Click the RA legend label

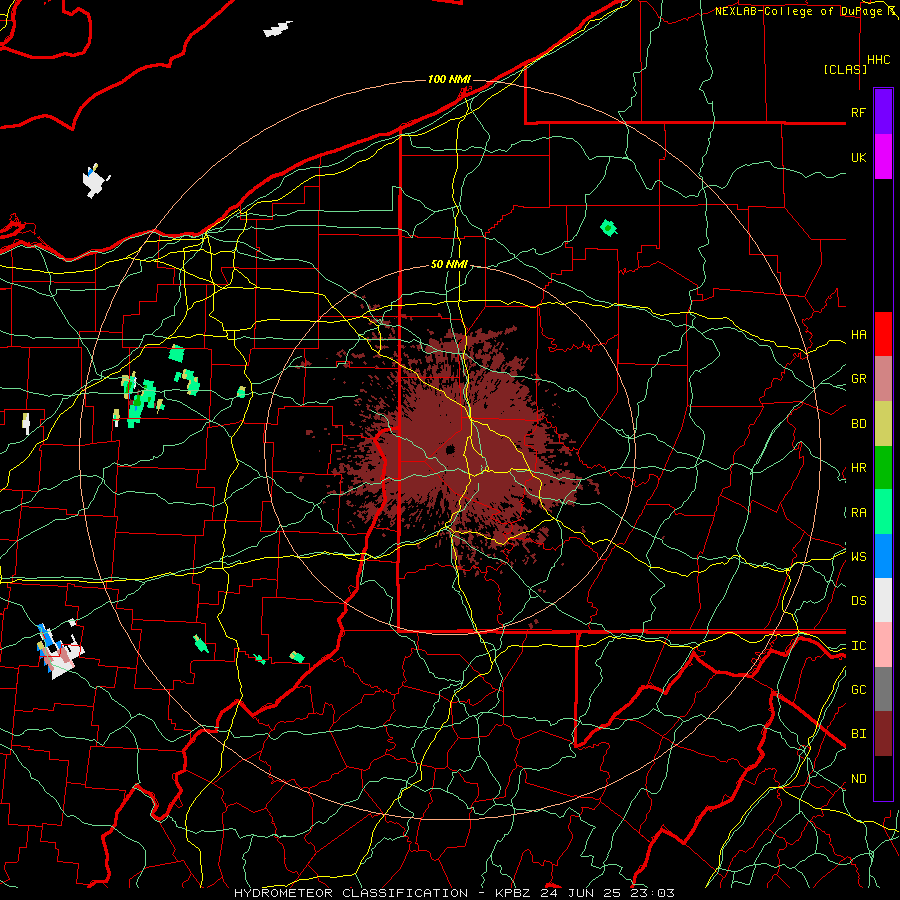point(858,513)
